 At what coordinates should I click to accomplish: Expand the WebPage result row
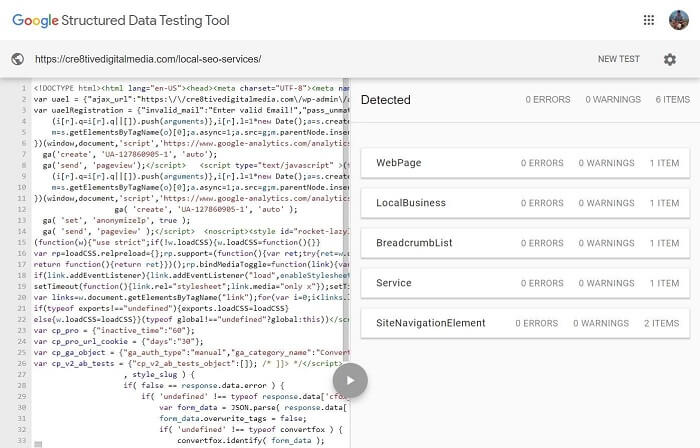tap(525, 163)
